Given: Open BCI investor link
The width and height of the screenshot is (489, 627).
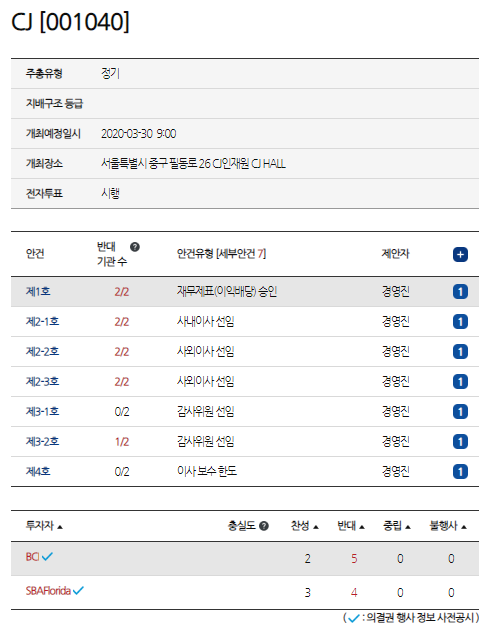Looking at the screenshot, I should pyautogui.click(x=32, y=557).
